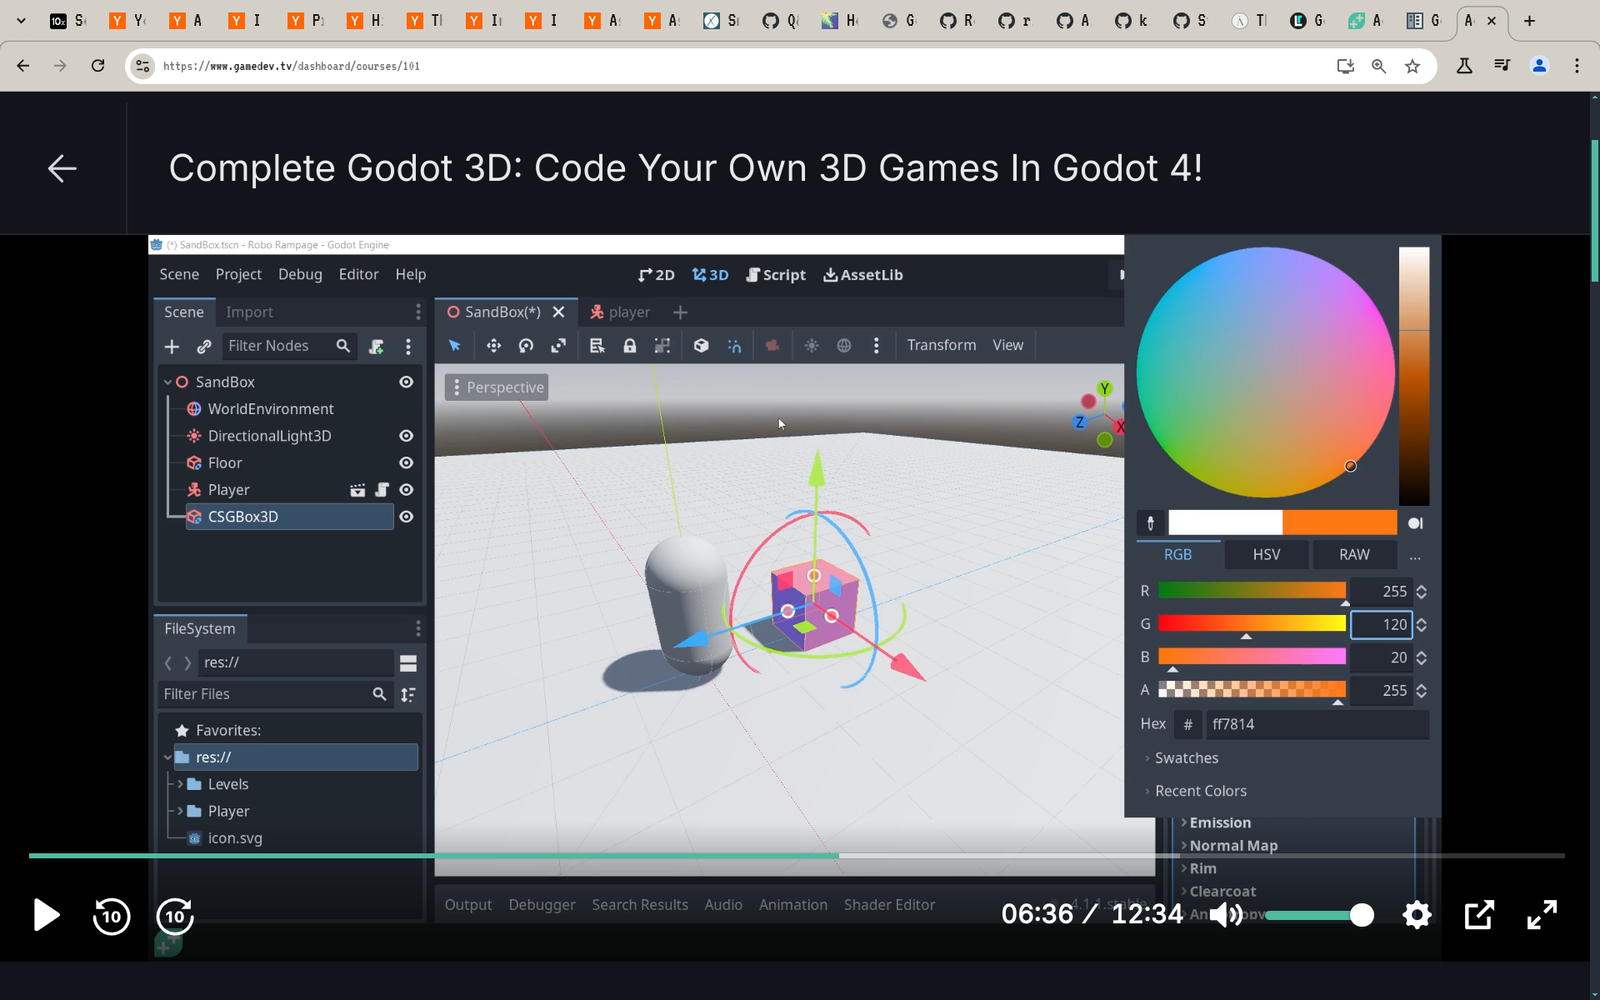
Task: Toggle visibility of Floor node
Action: pyautogui.click(x=406, y=463)
